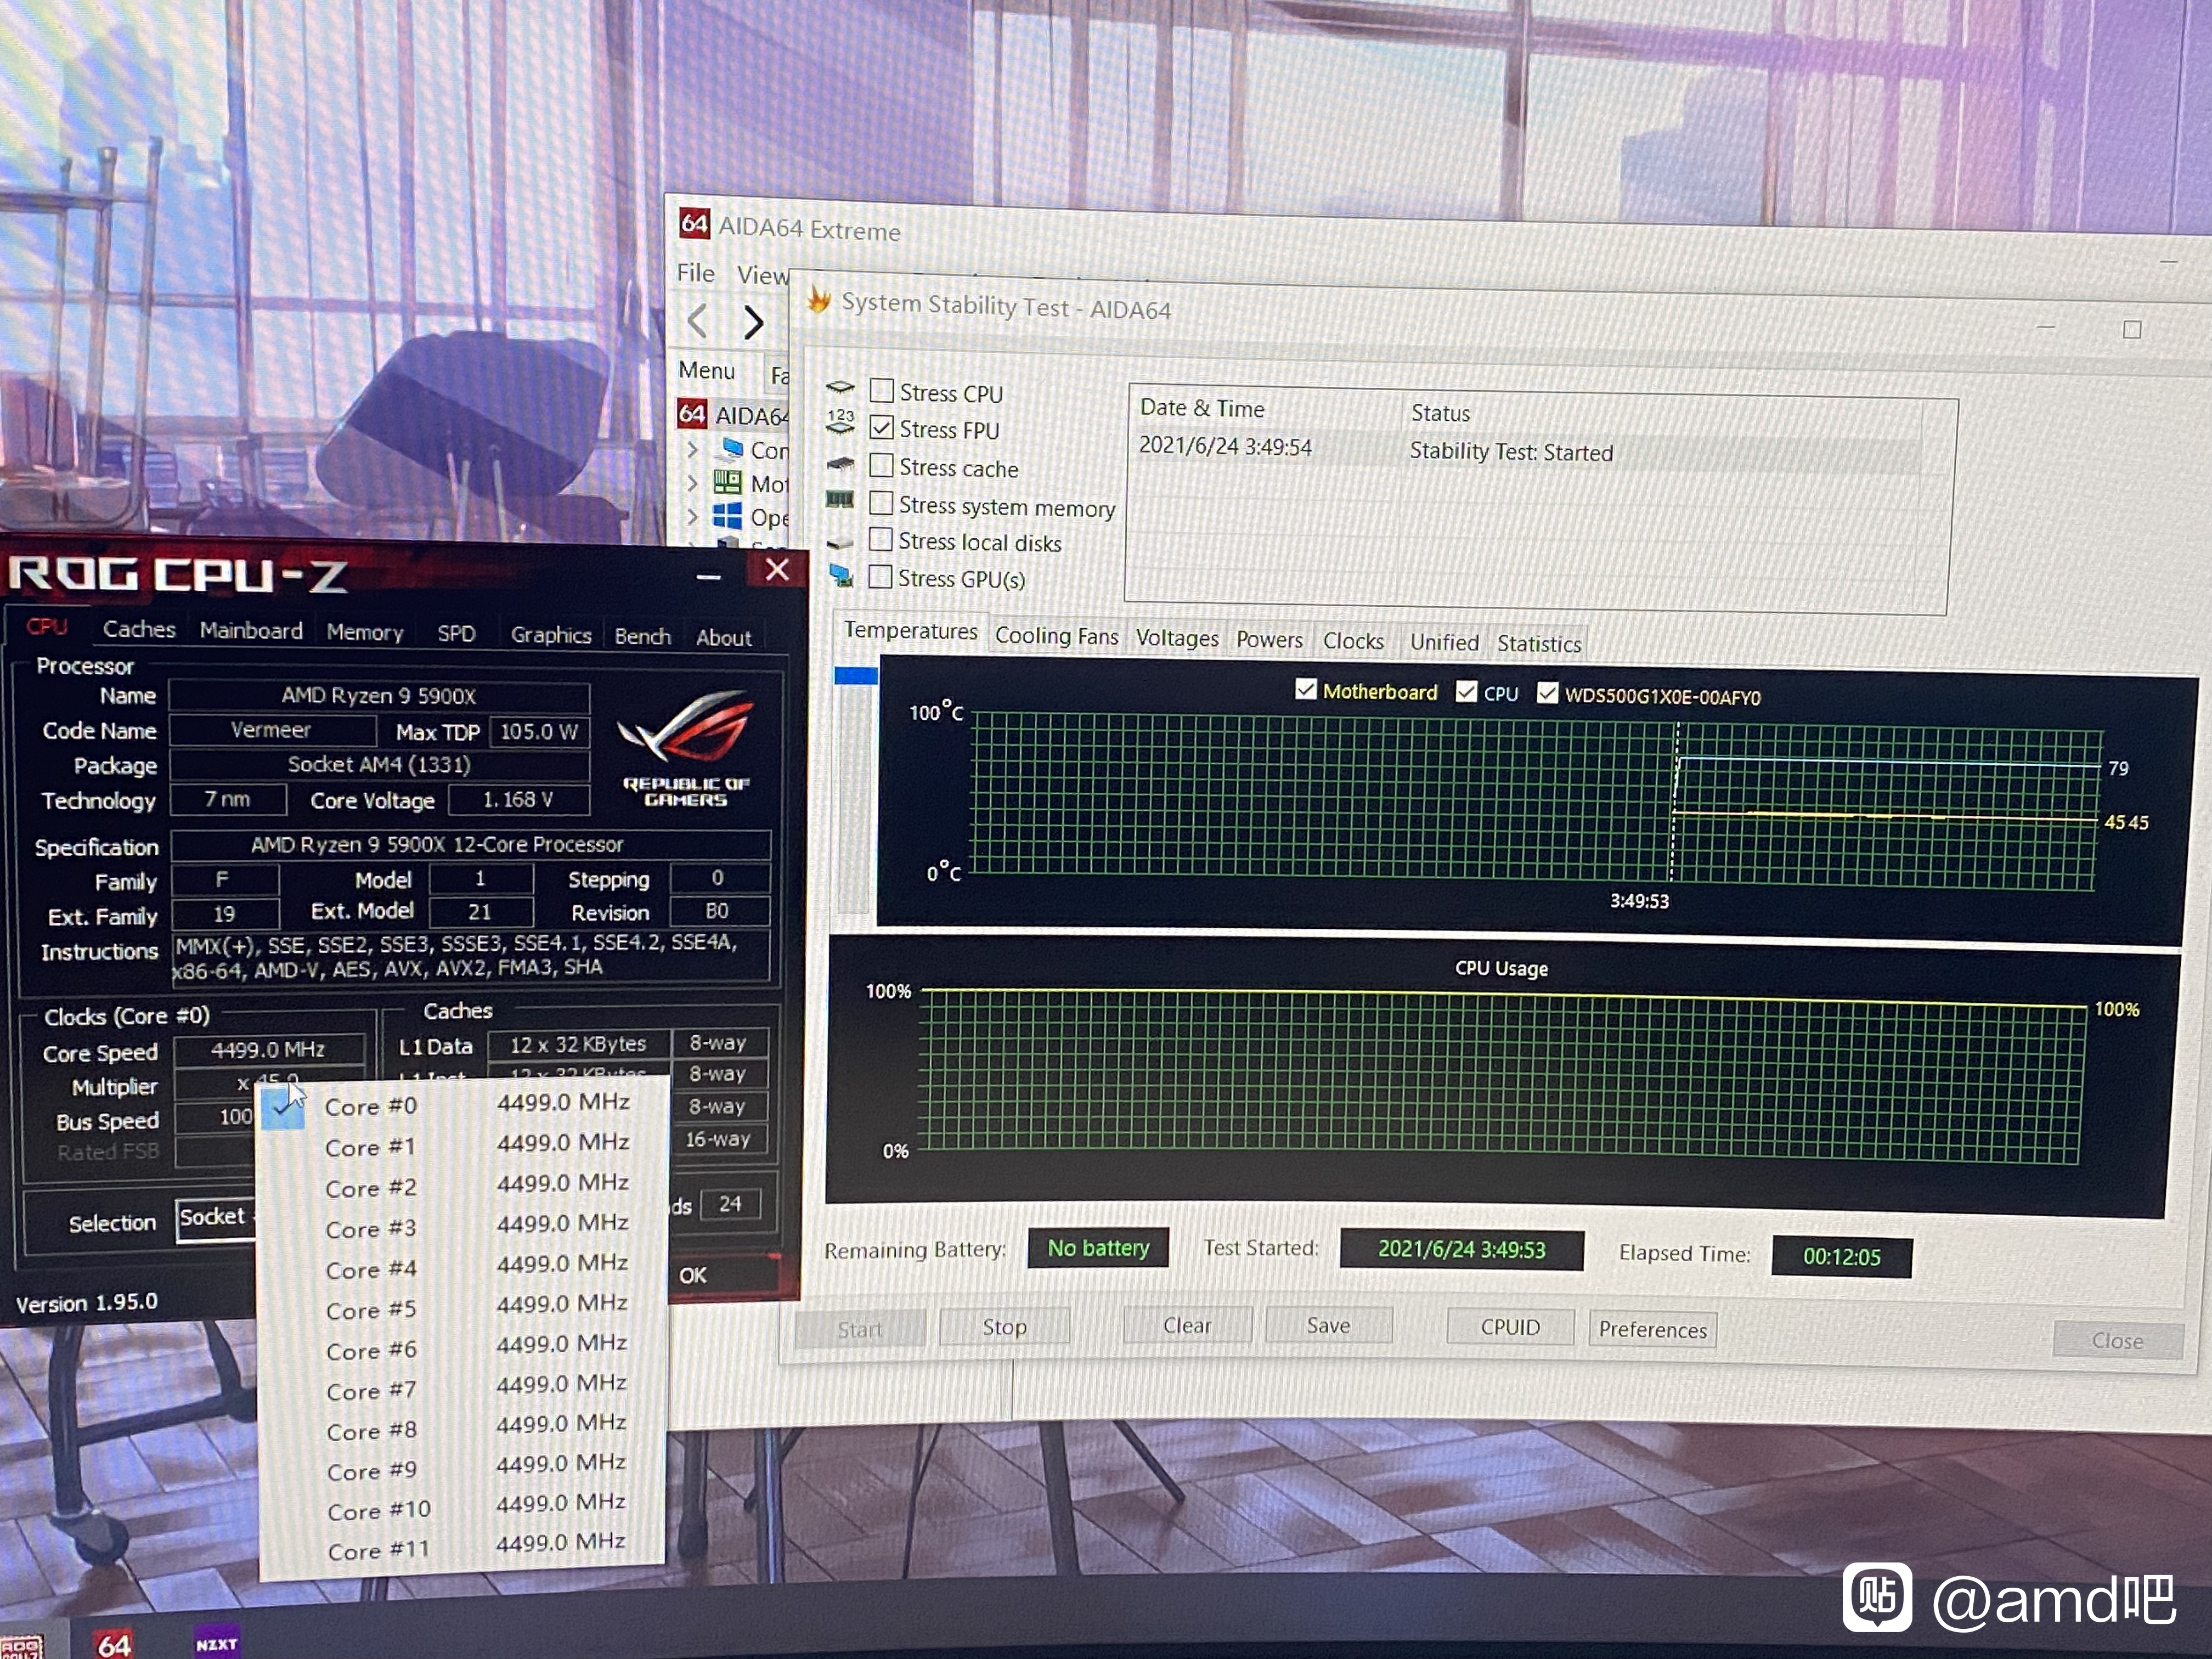Click the blue selector bar left of temperature graph

tap(856, 676)
